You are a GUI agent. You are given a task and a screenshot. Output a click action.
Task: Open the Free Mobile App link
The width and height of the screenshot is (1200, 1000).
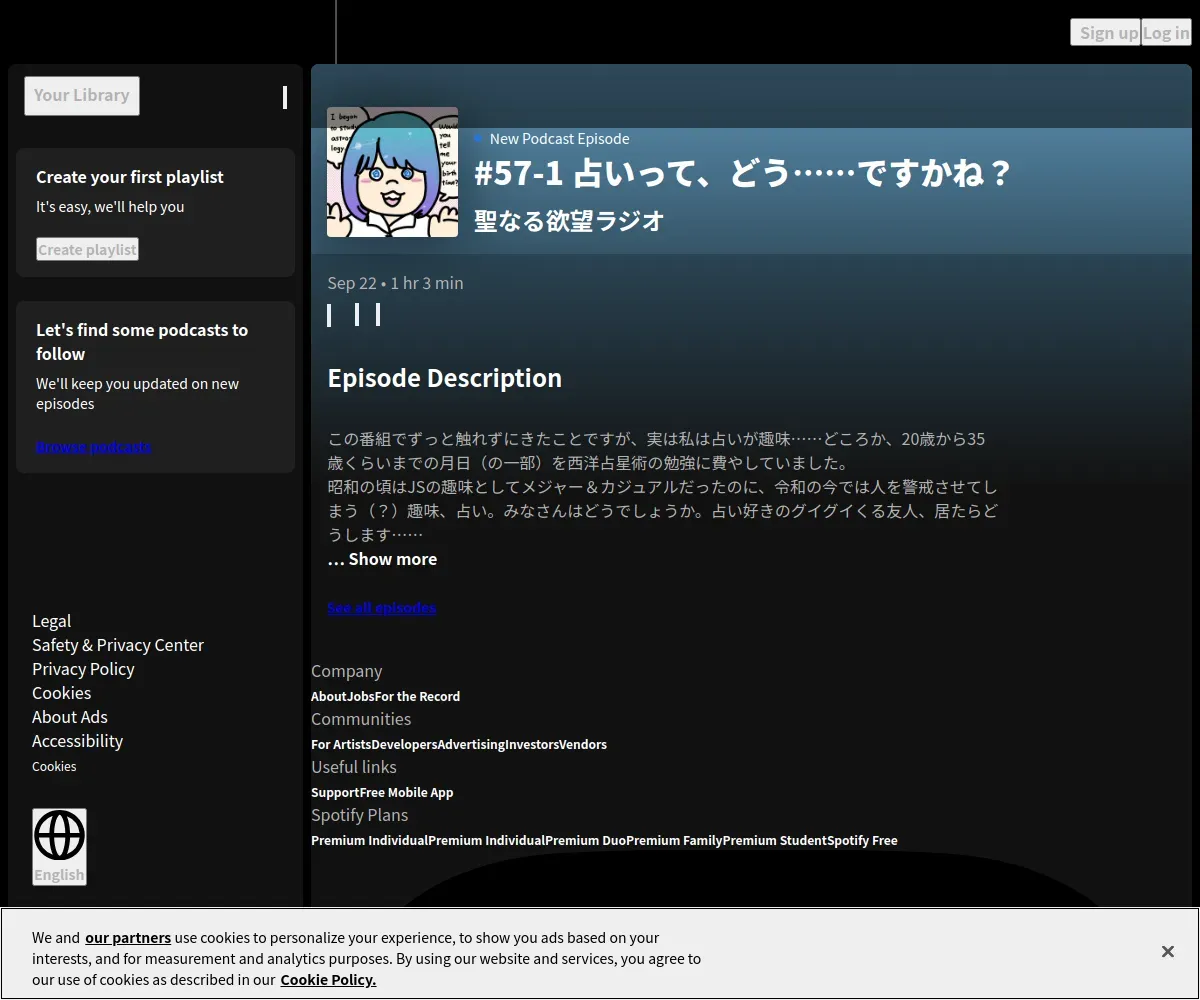click(406, 792)
